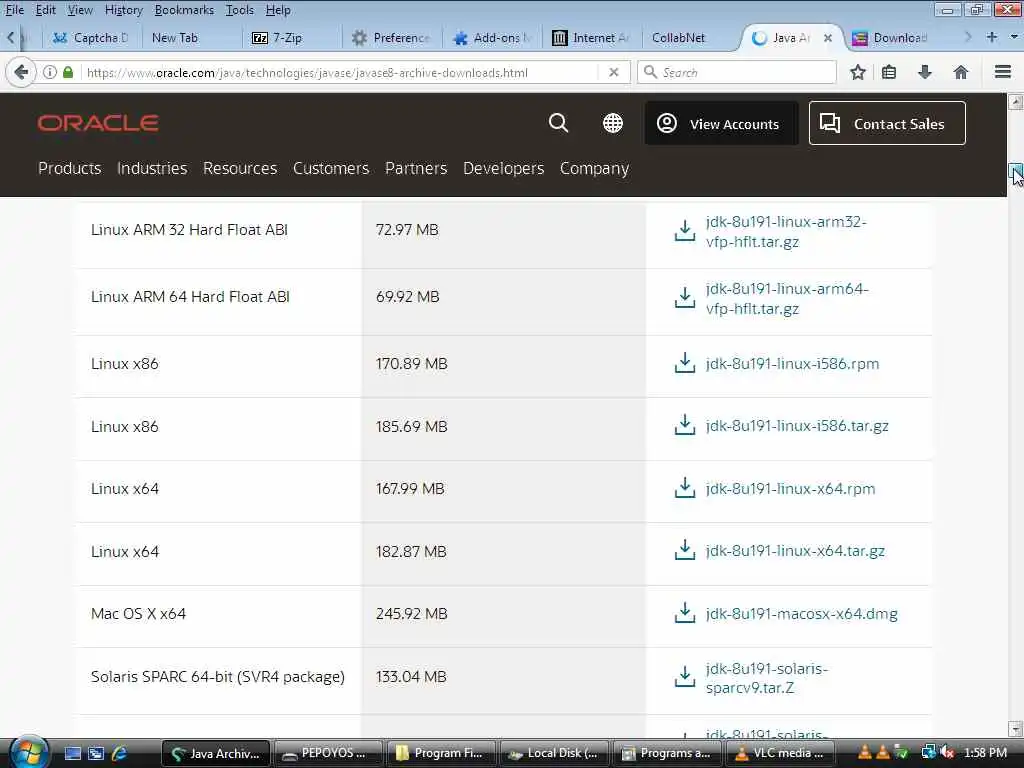Image resolution: width=1024 pixels, height=768 pixels.
Task: Download icon for jdk-8u191-linux-x64.rpm
Action: tap(684, 488)
